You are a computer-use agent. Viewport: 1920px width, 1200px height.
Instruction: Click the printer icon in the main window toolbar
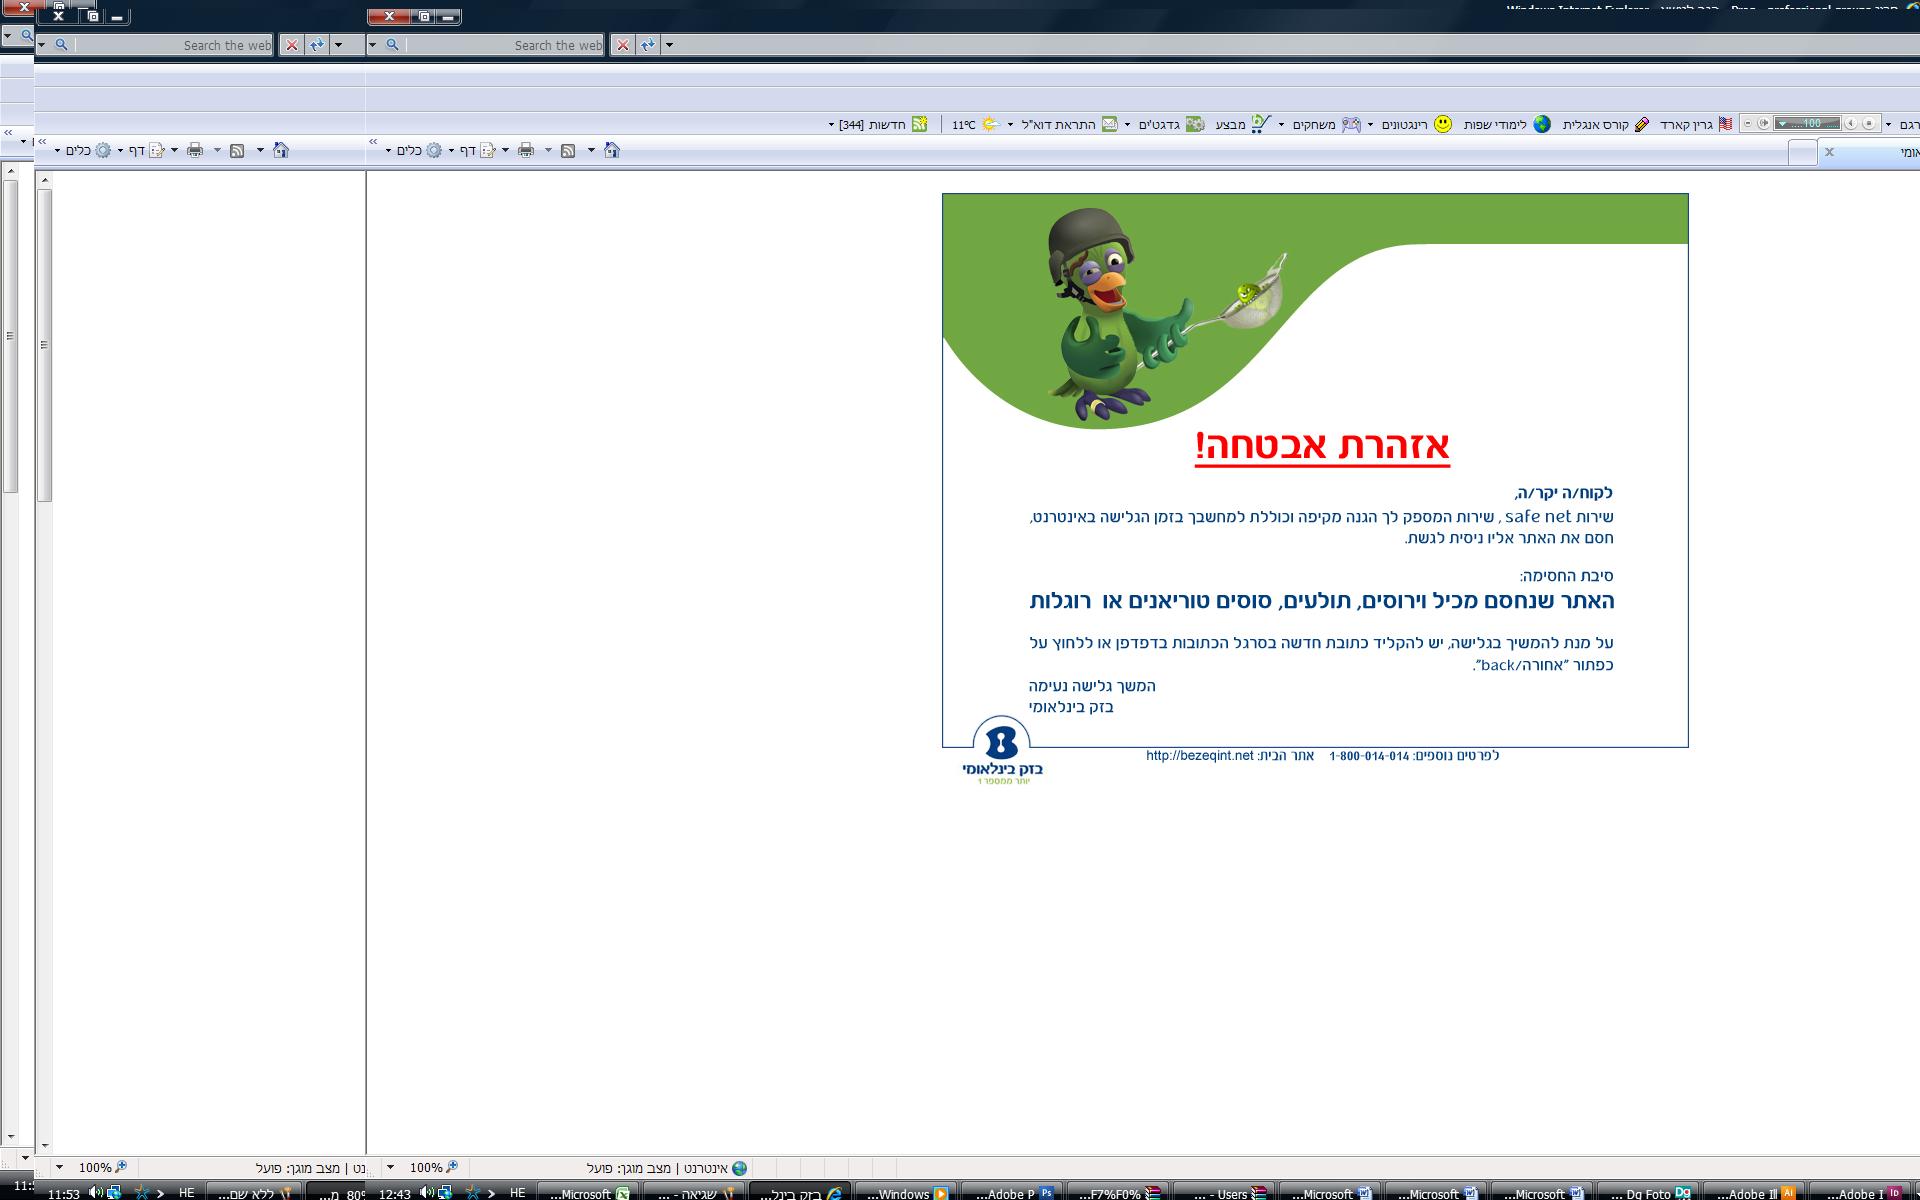click(x=526, y=150)
